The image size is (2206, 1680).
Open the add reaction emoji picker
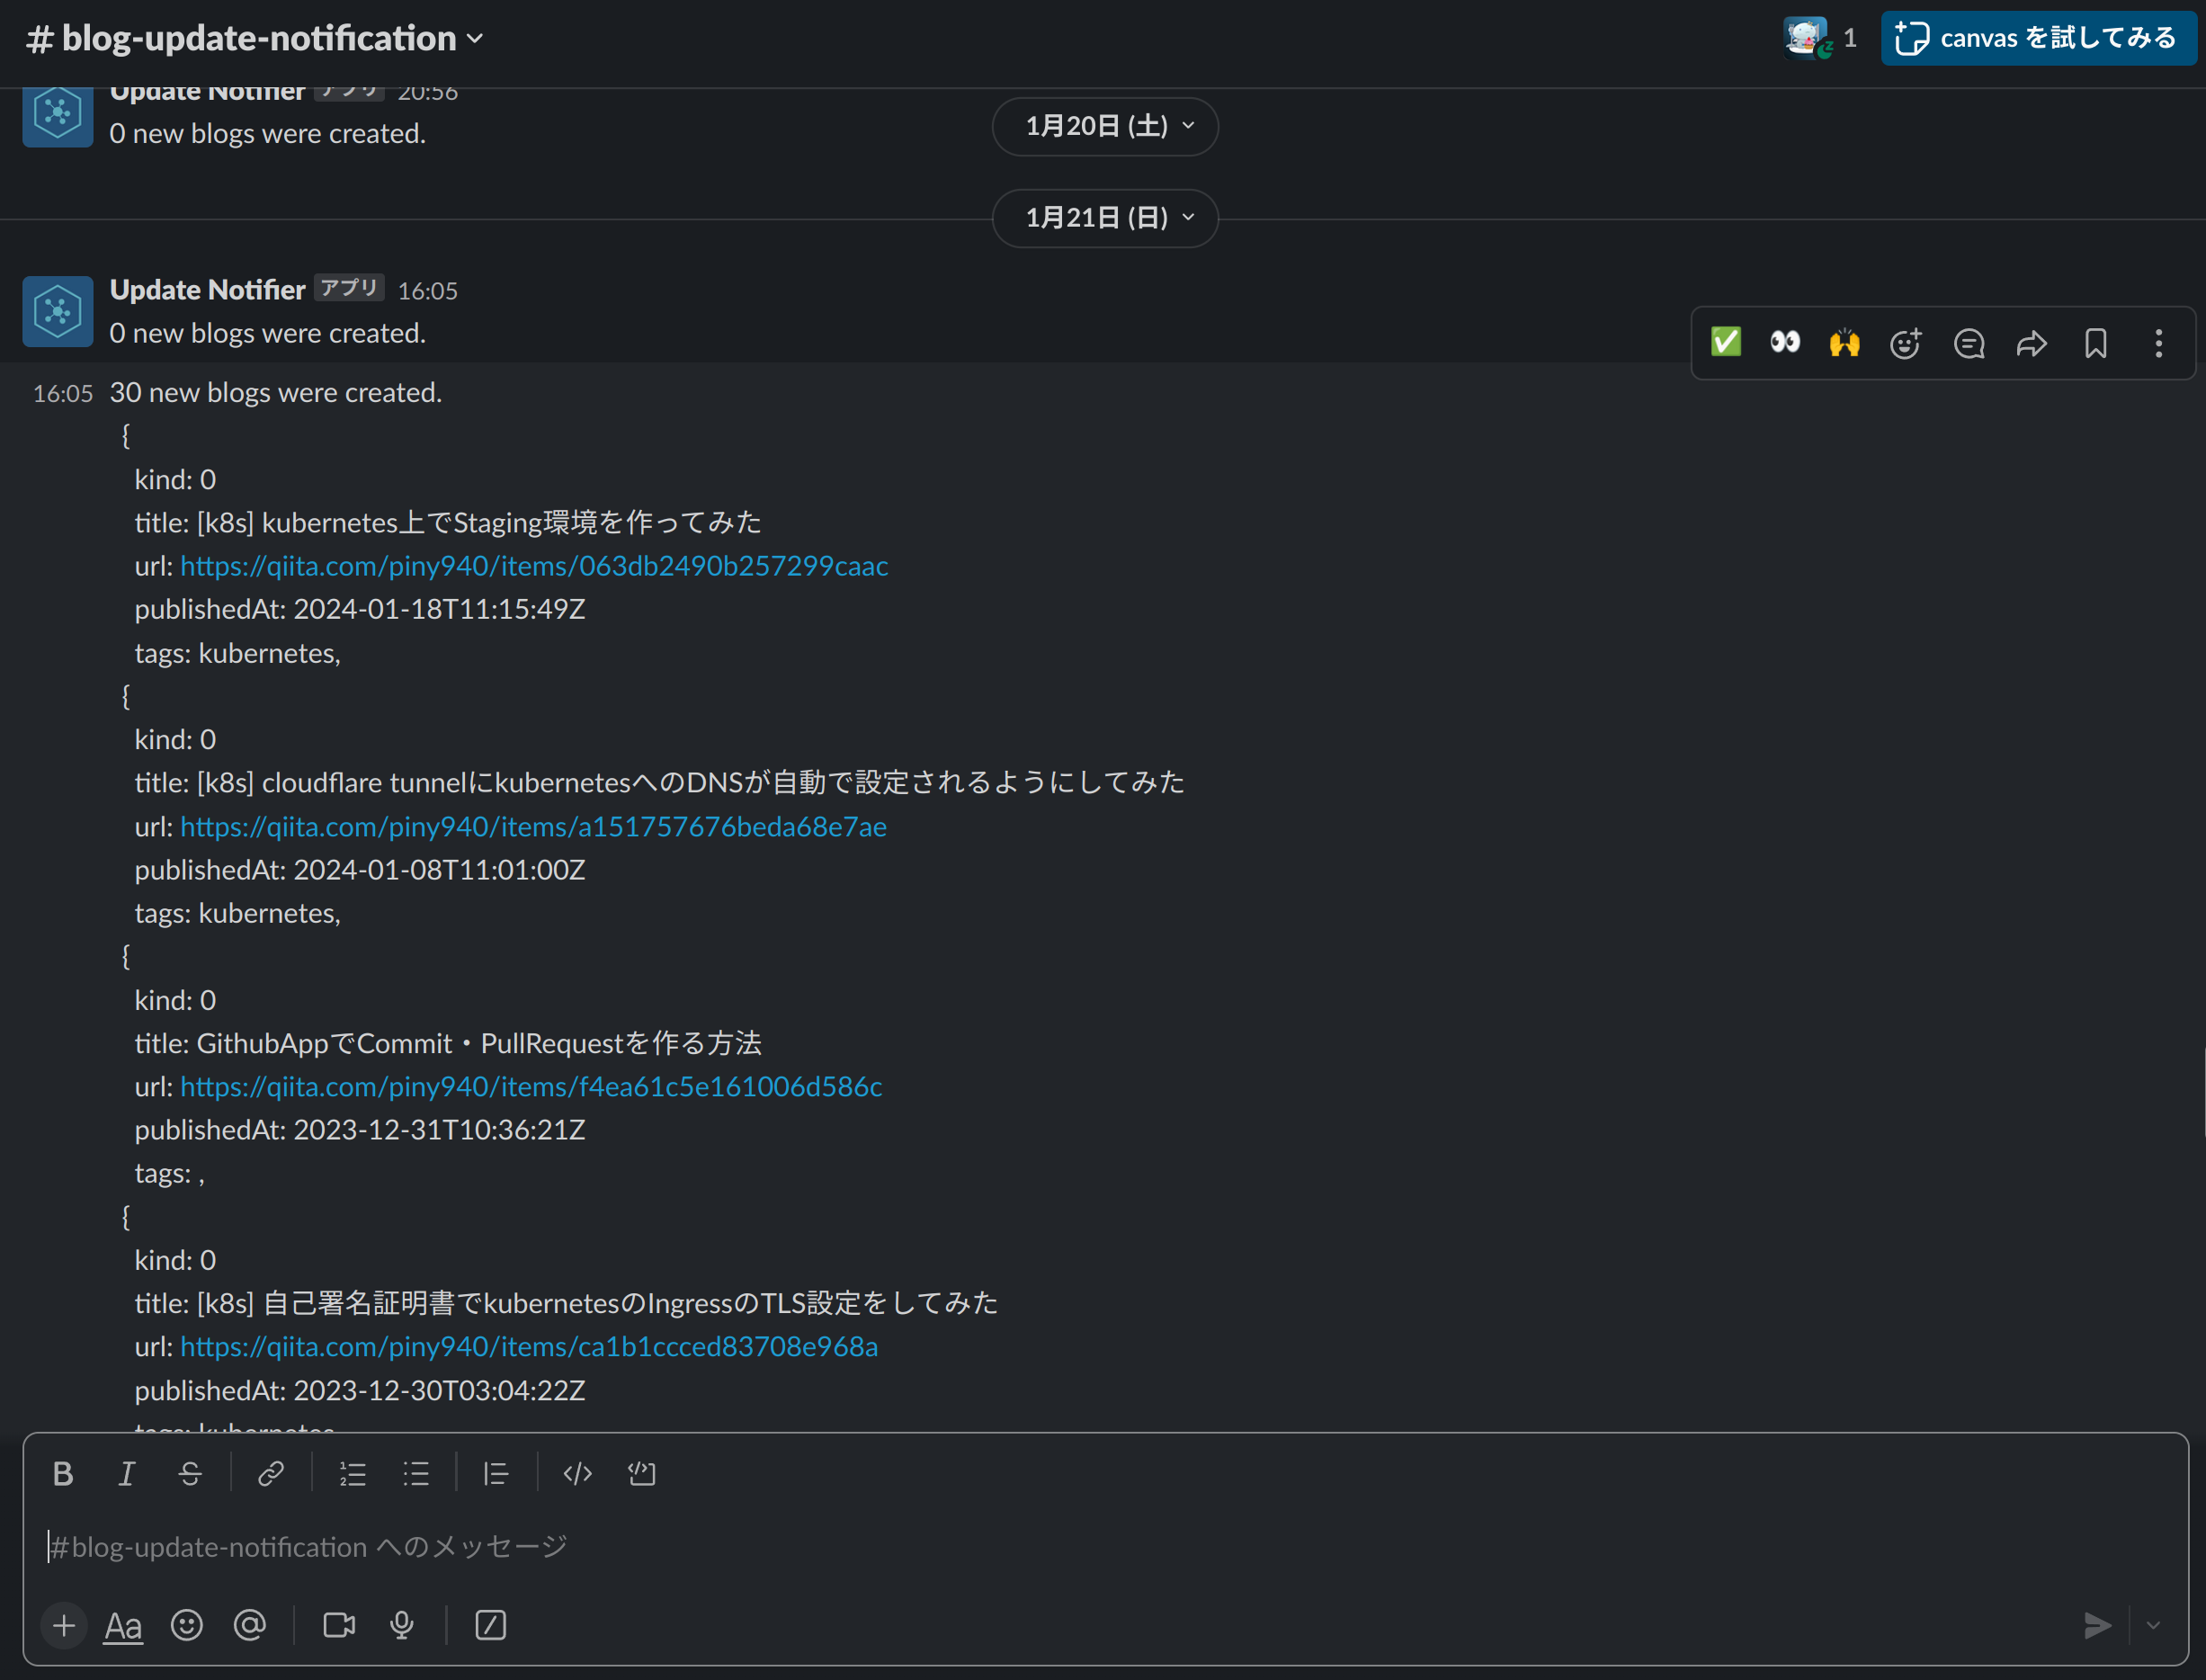pos(1906,343)
